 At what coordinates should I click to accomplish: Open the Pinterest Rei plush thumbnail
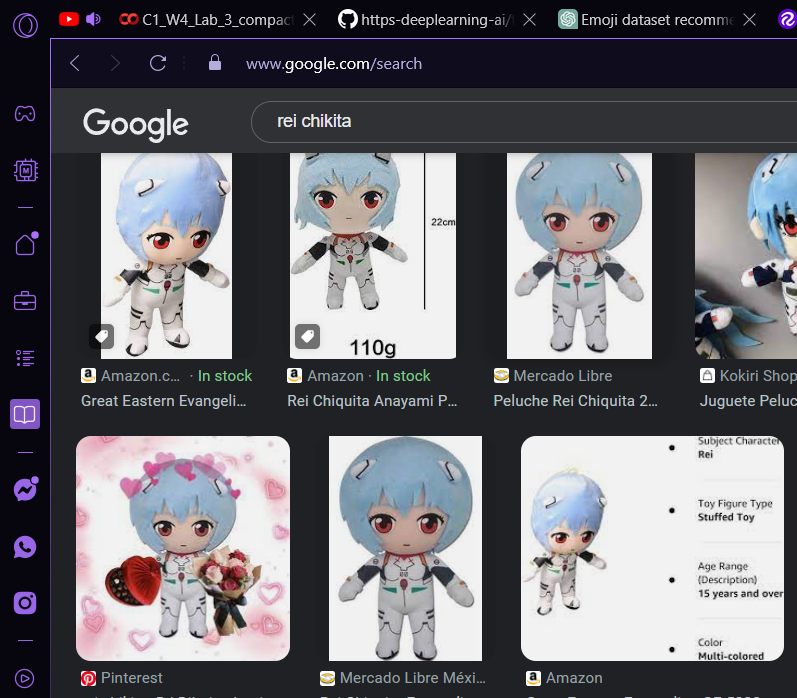click(x=183, y=548)
